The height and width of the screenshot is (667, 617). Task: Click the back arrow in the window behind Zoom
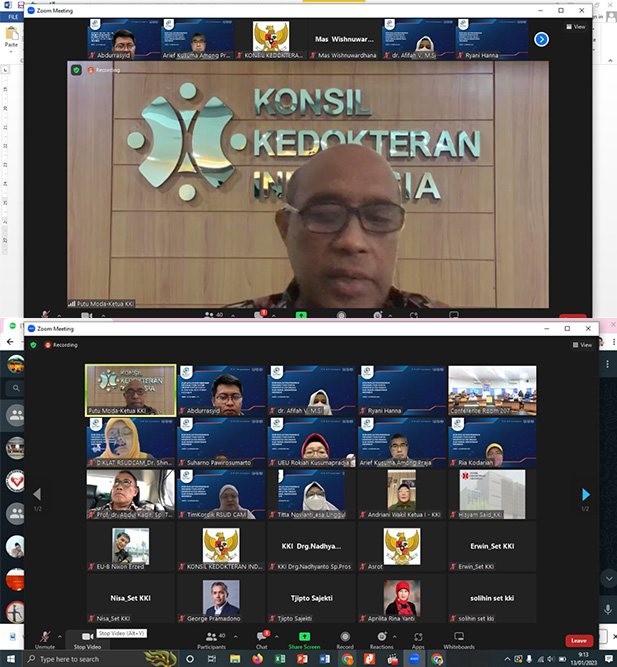pos(10,341)
